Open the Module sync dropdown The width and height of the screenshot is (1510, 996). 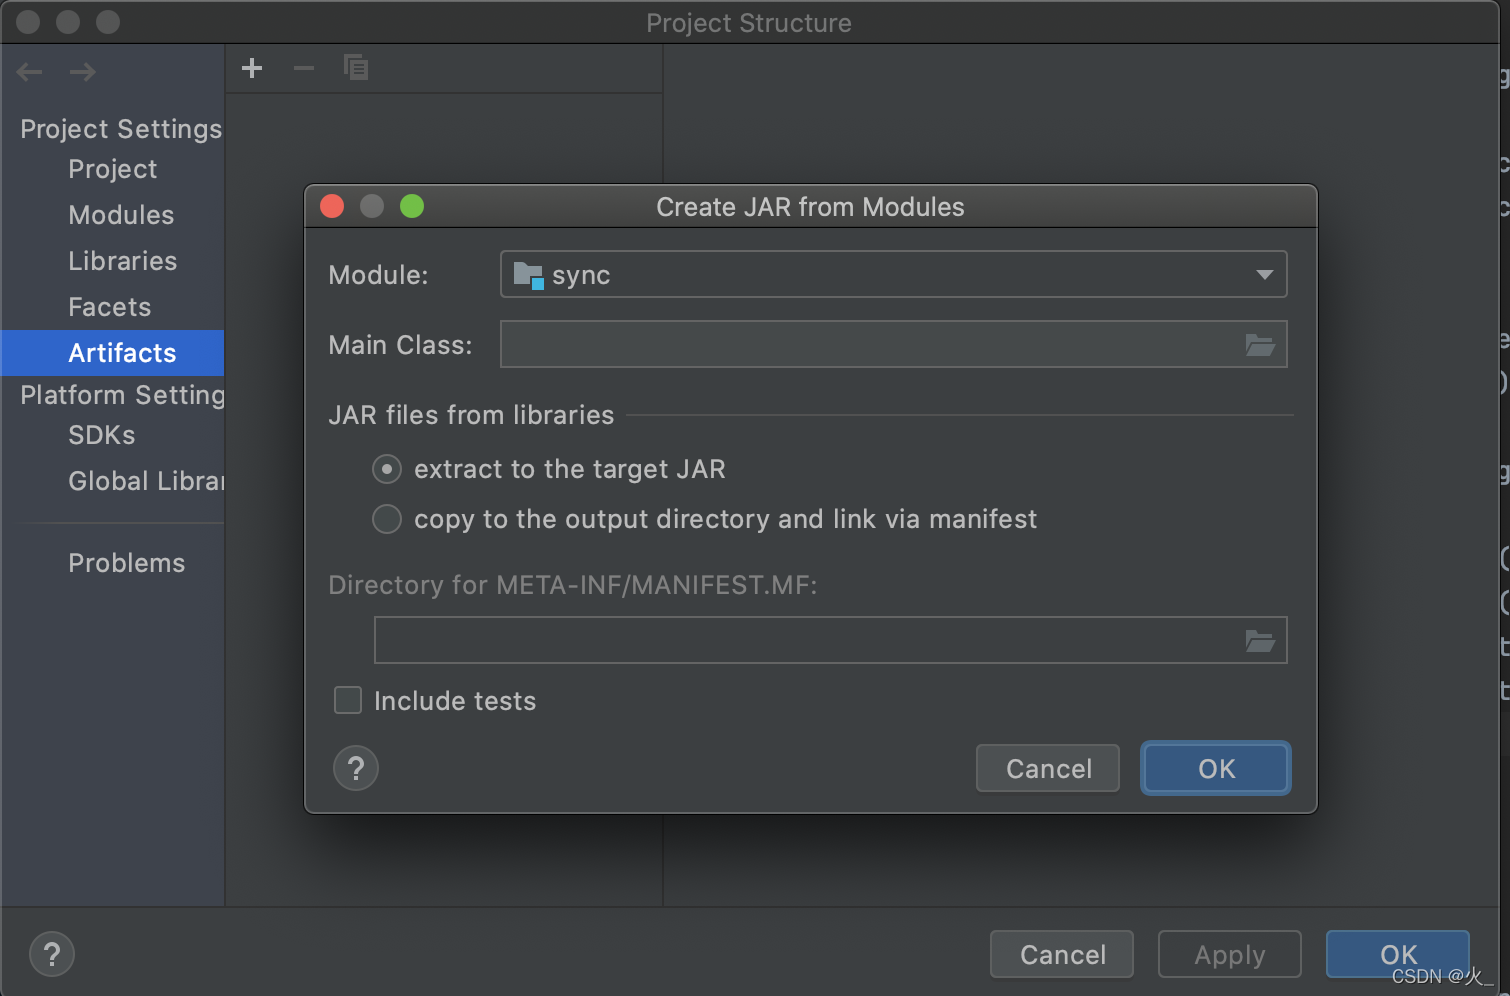click(893, 274)
